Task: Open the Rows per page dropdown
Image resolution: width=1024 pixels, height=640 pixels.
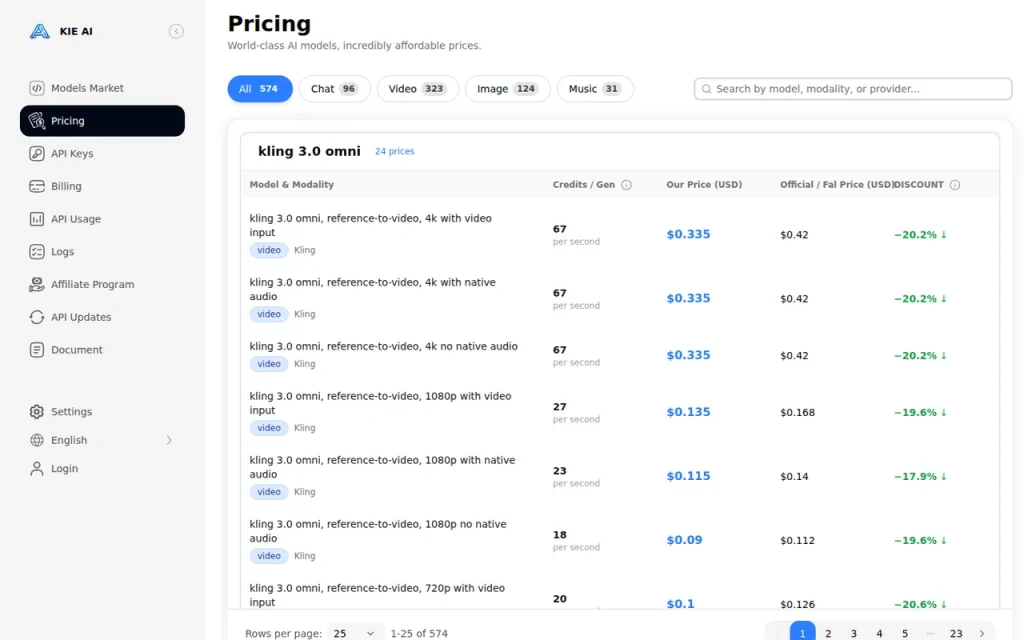Action: [x=355, y=633]
